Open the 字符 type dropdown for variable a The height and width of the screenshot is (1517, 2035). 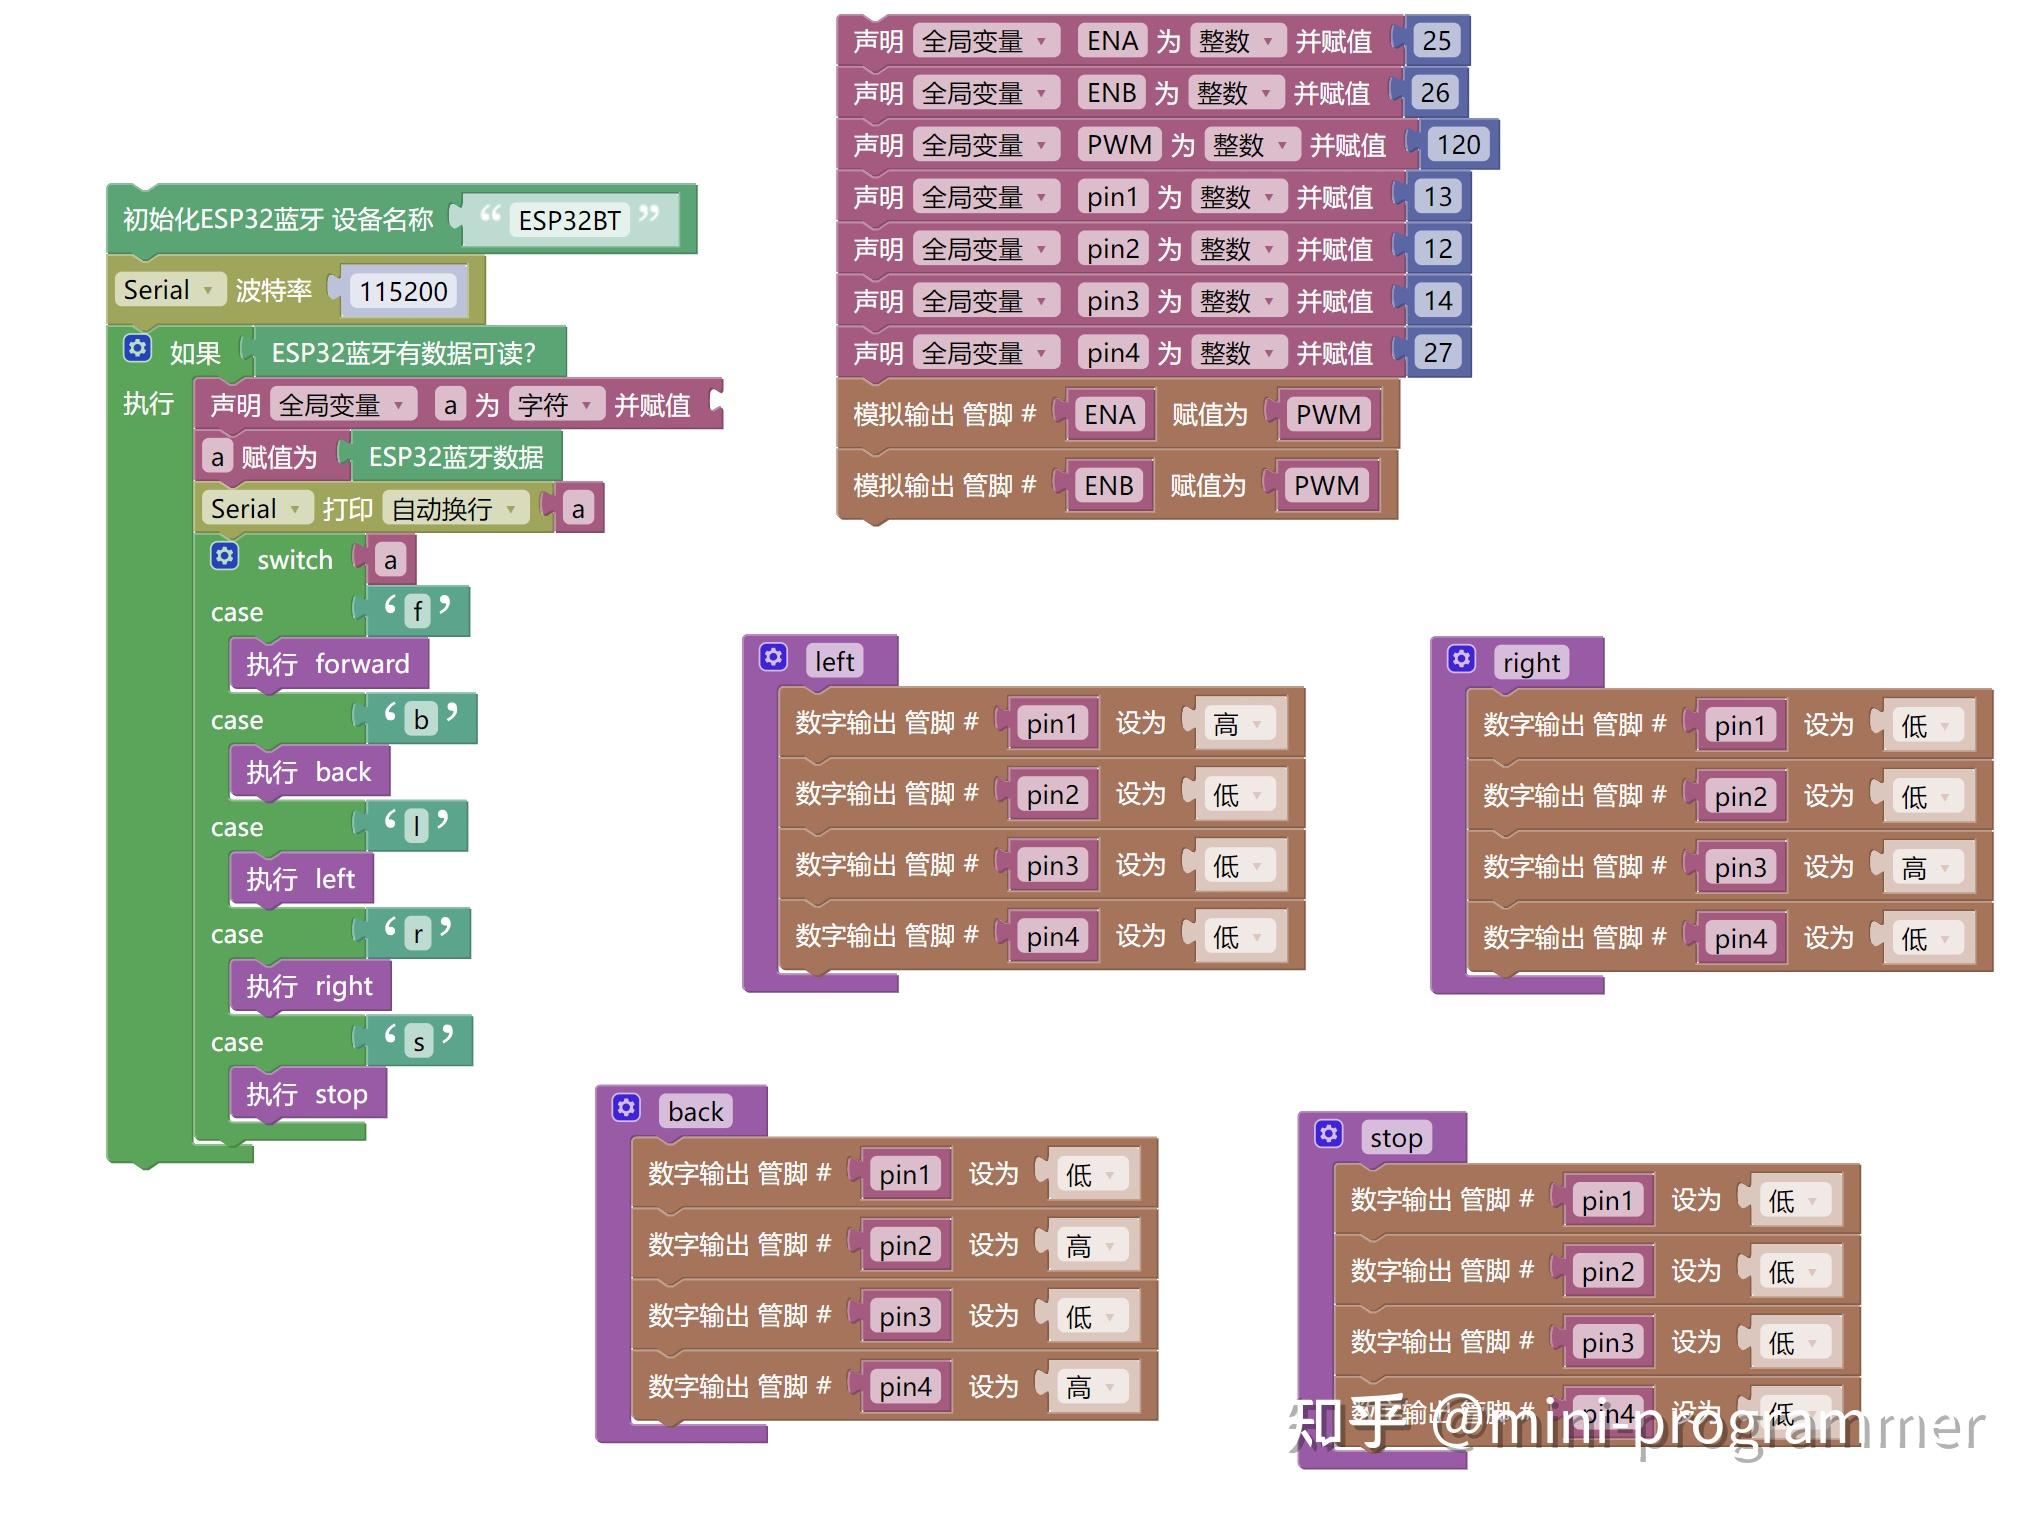(557, 405)
